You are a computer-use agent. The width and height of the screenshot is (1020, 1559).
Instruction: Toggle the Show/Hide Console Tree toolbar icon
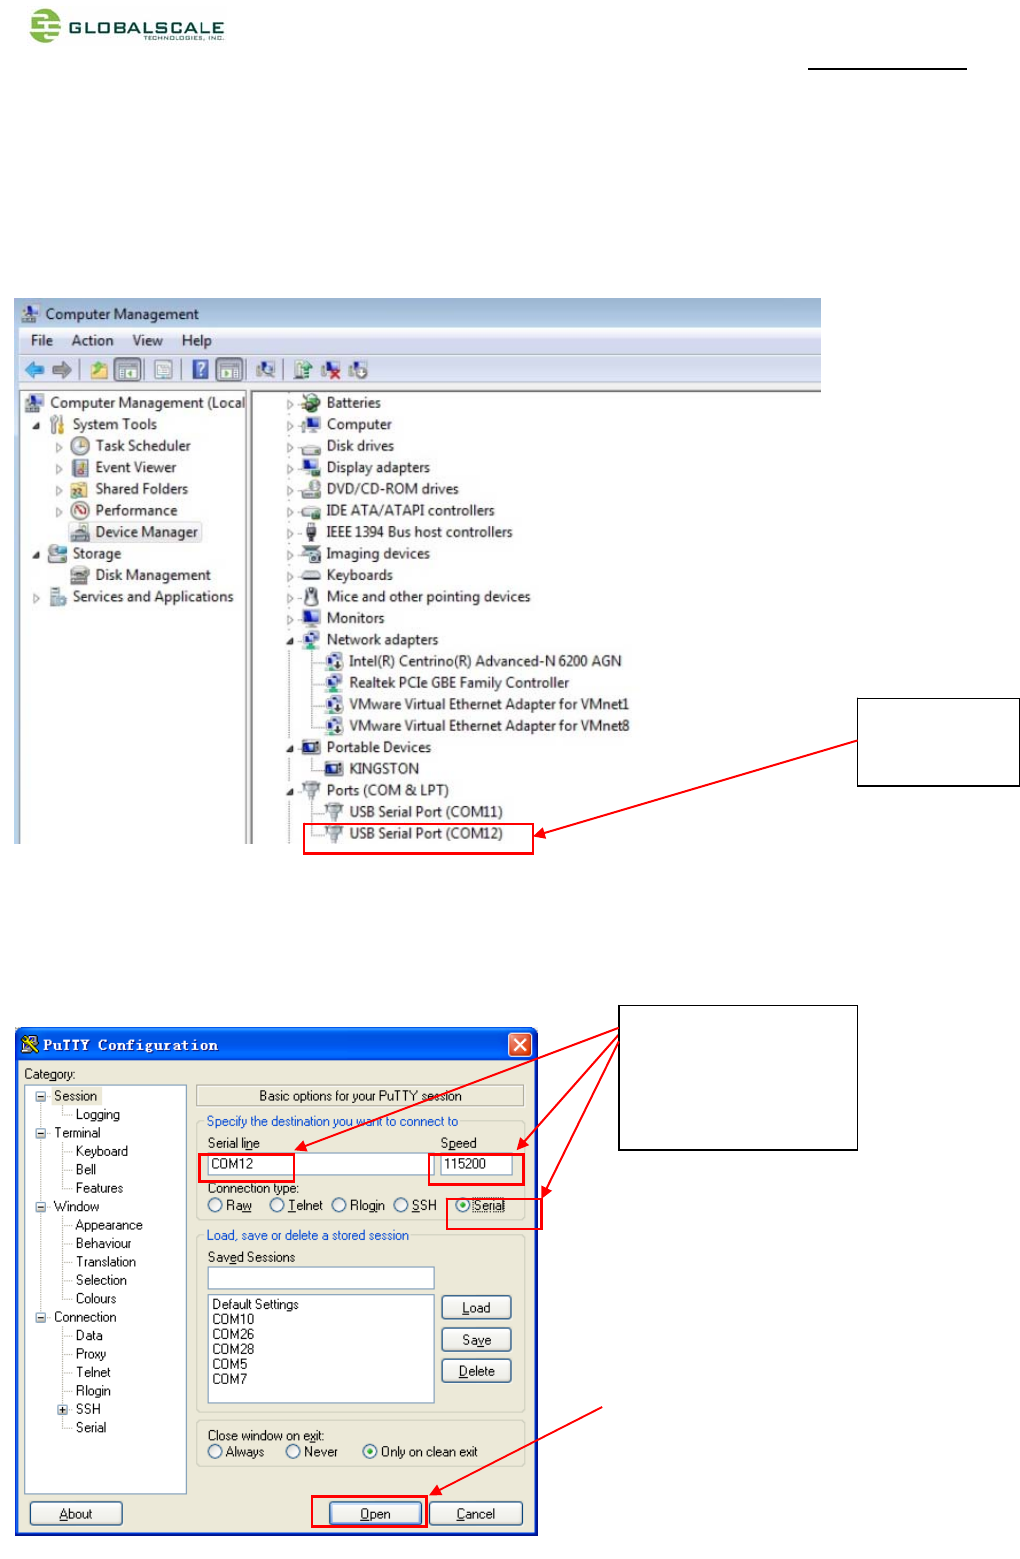[x=127, y=370]
